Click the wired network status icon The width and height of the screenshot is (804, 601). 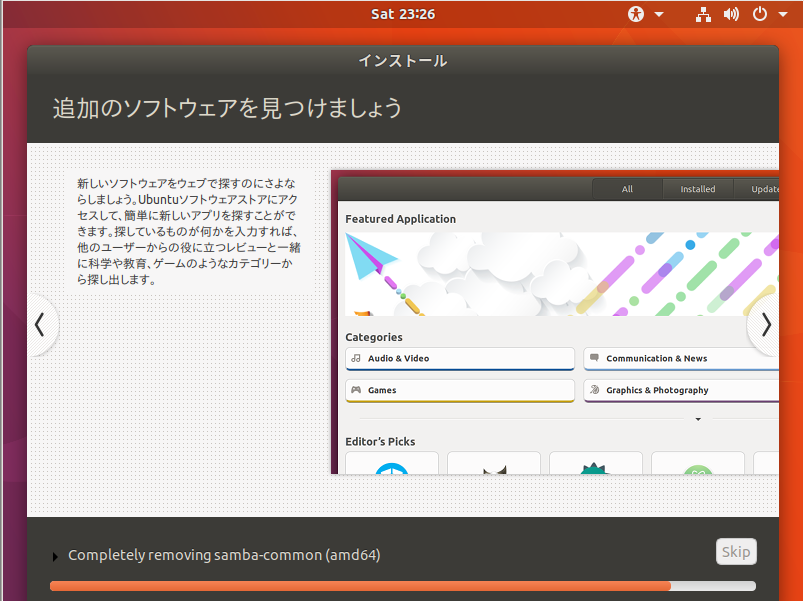[x=703, y=14]
